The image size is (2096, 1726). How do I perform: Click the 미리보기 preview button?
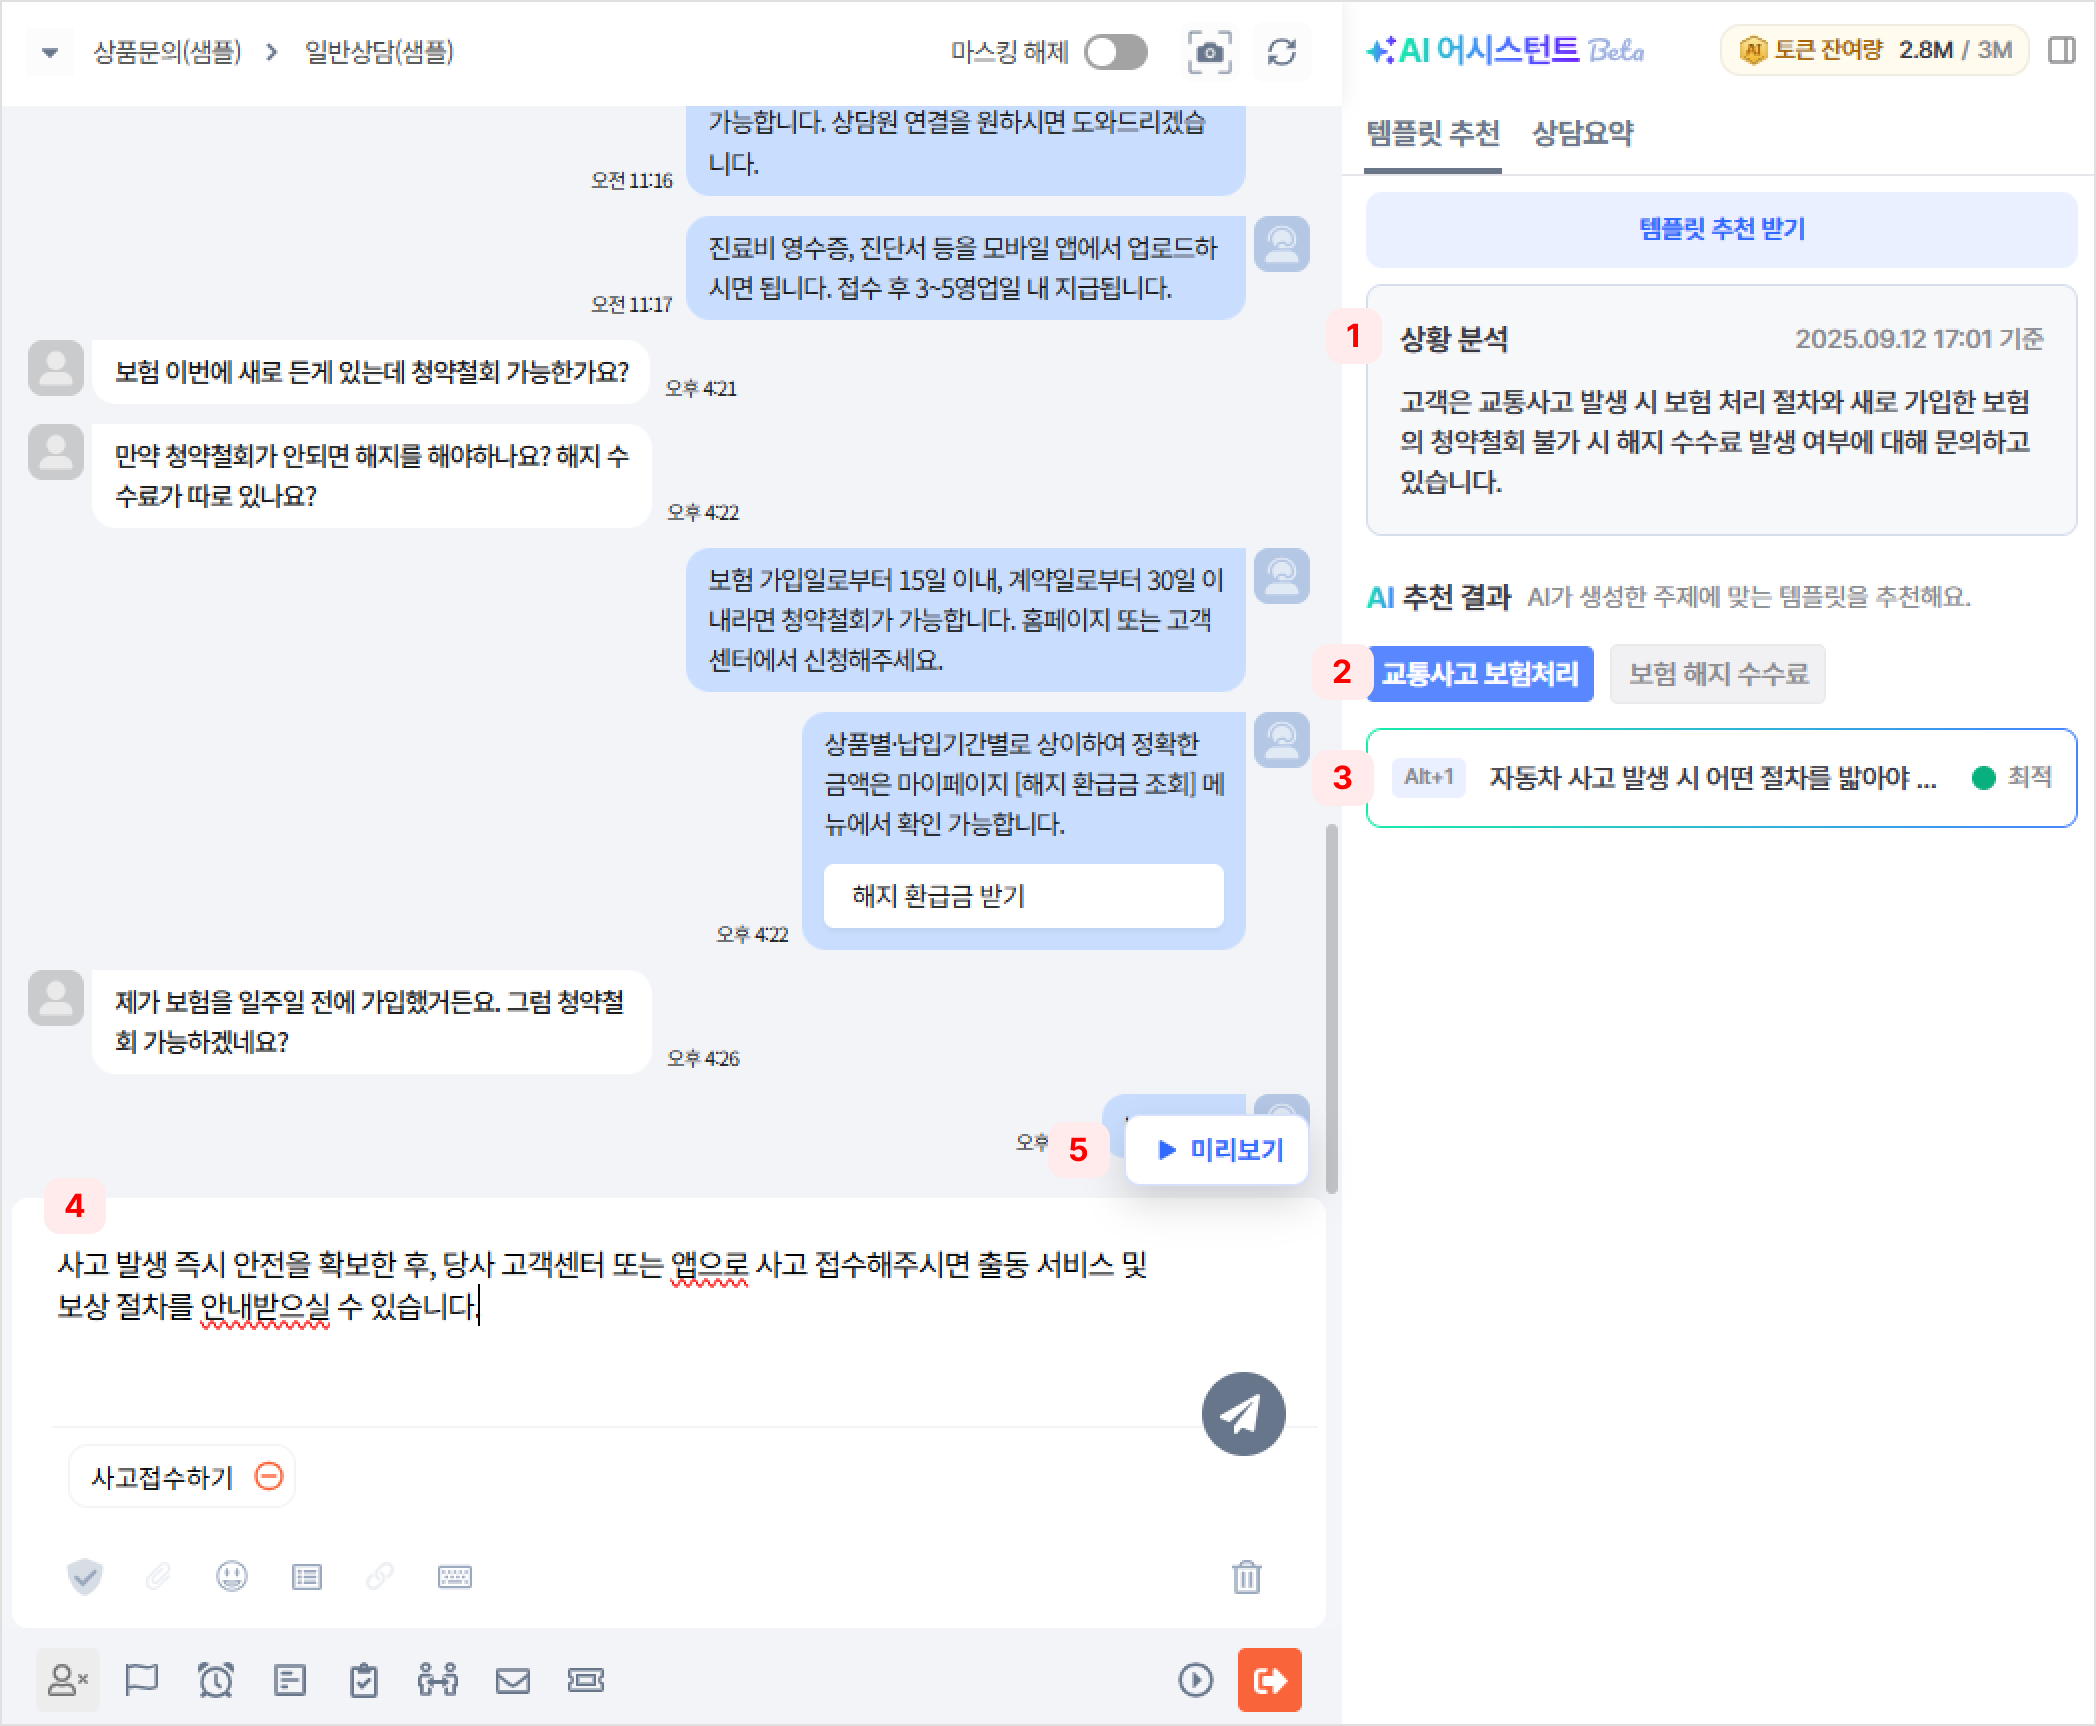(1217, 1150)
